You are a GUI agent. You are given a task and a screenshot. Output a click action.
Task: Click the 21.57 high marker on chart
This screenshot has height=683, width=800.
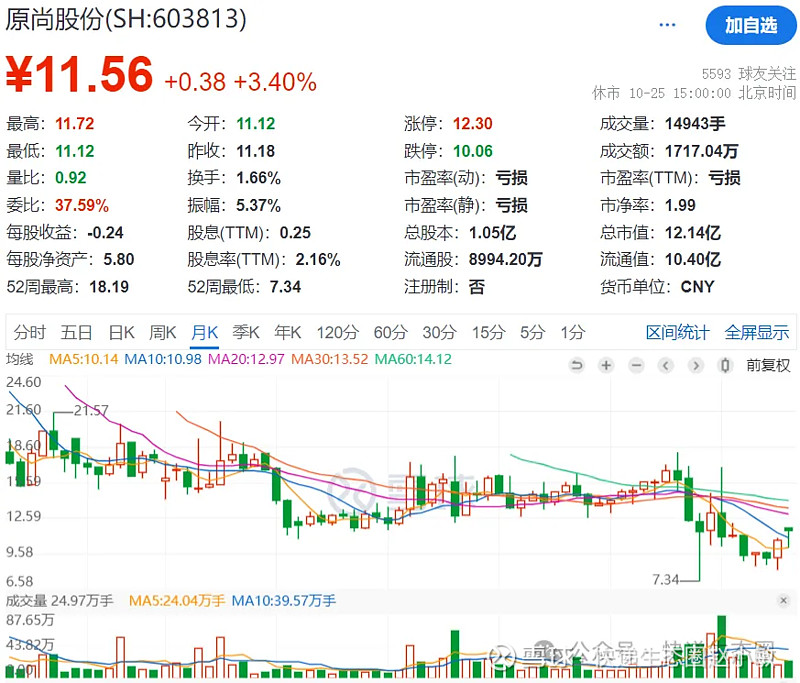coord(91,411)
